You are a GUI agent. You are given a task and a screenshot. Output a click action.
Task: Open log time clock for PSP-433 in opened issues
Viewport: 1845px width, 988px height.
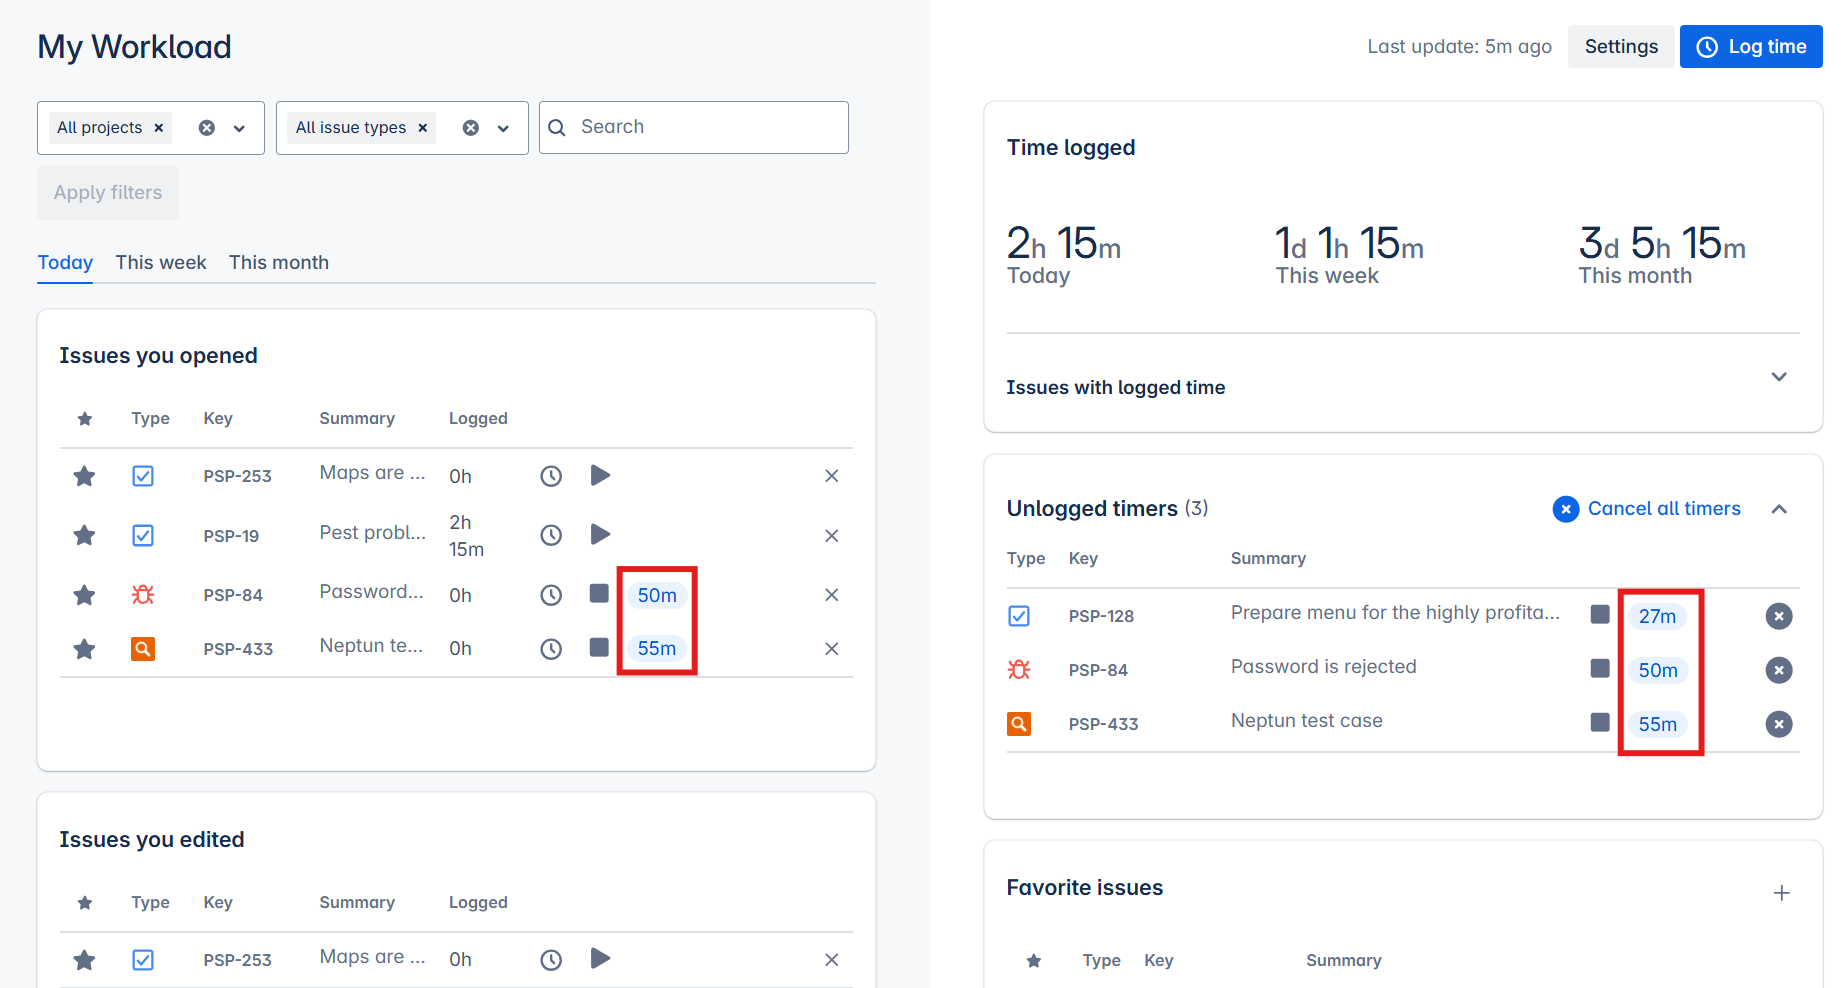click(x=551, y=649)
